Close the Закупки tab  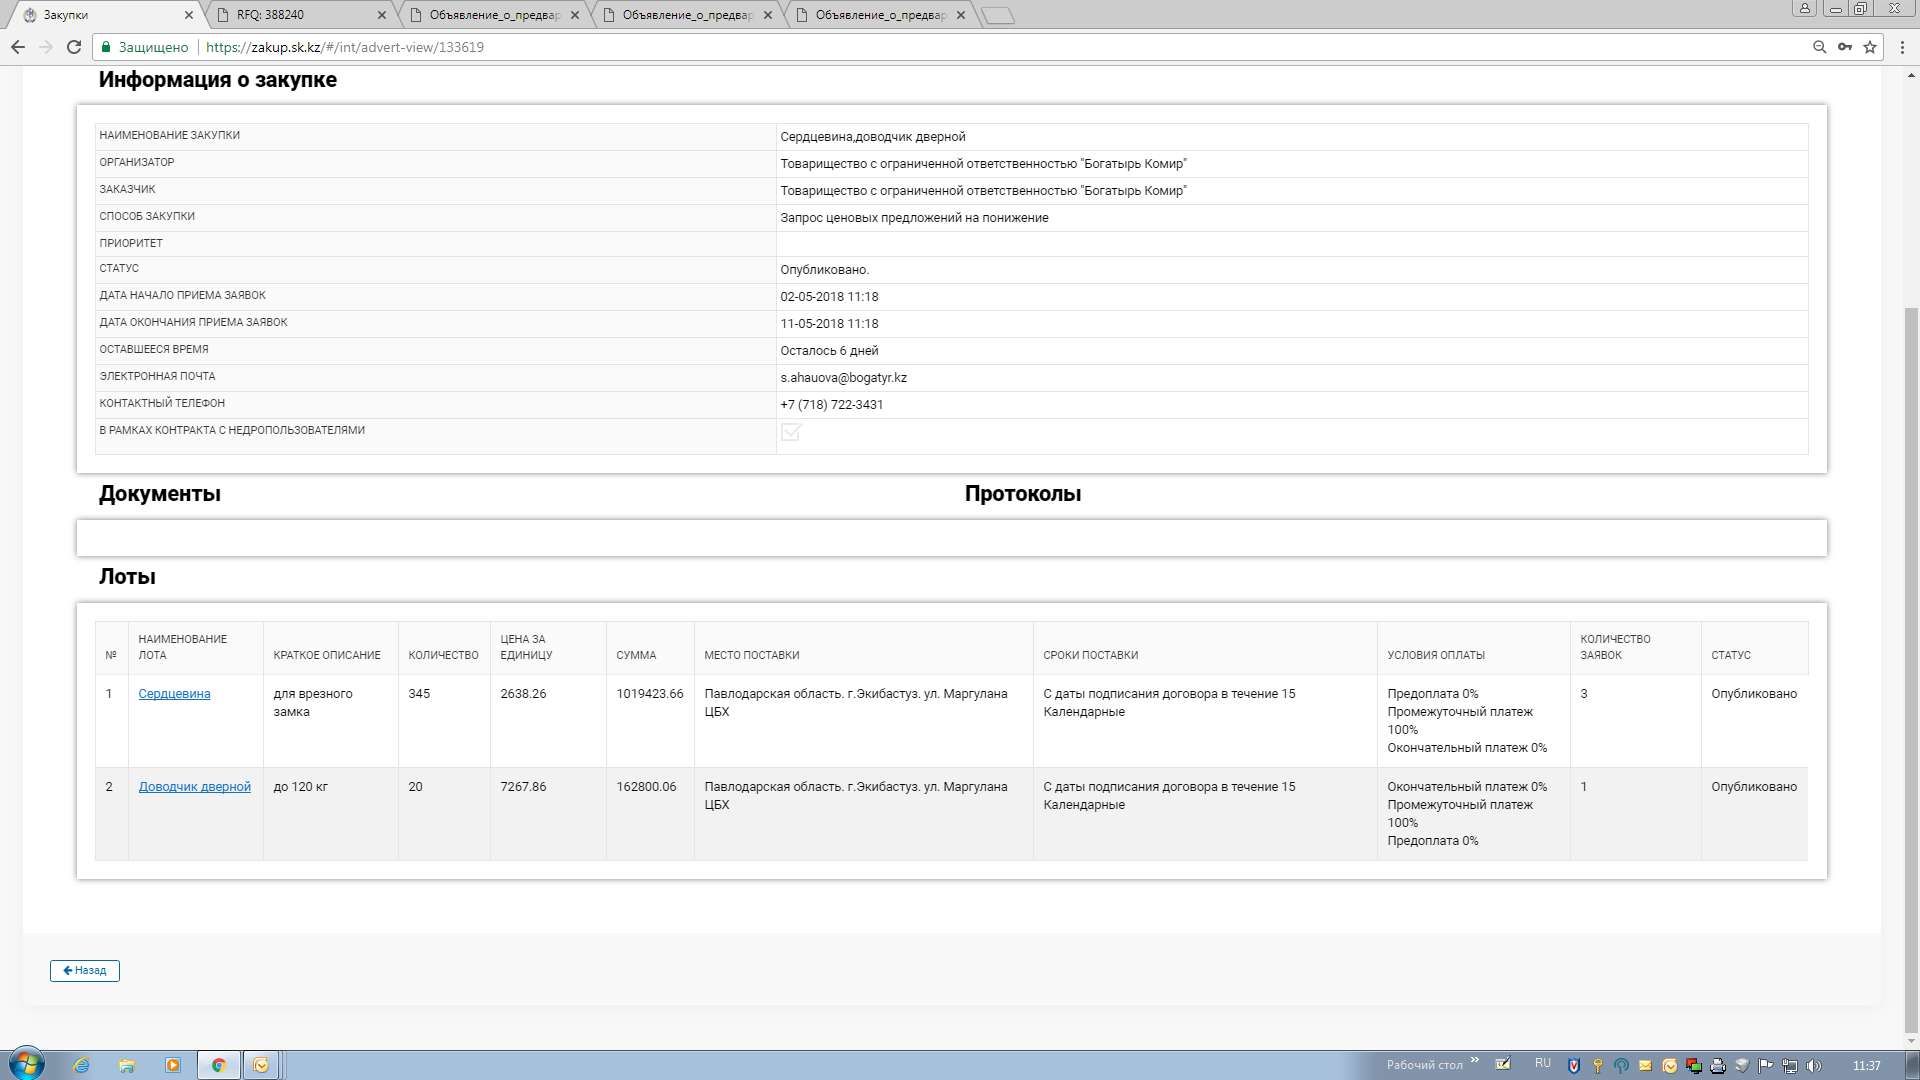point(189,15)
